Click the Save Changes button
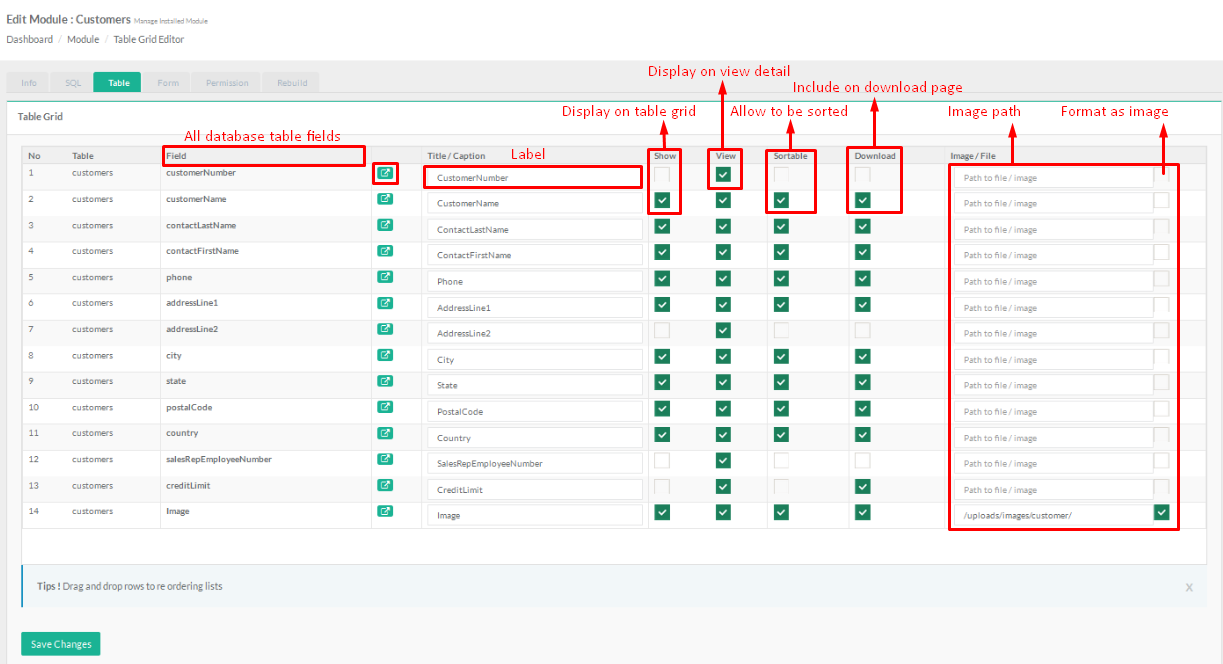 pos(61,644)
